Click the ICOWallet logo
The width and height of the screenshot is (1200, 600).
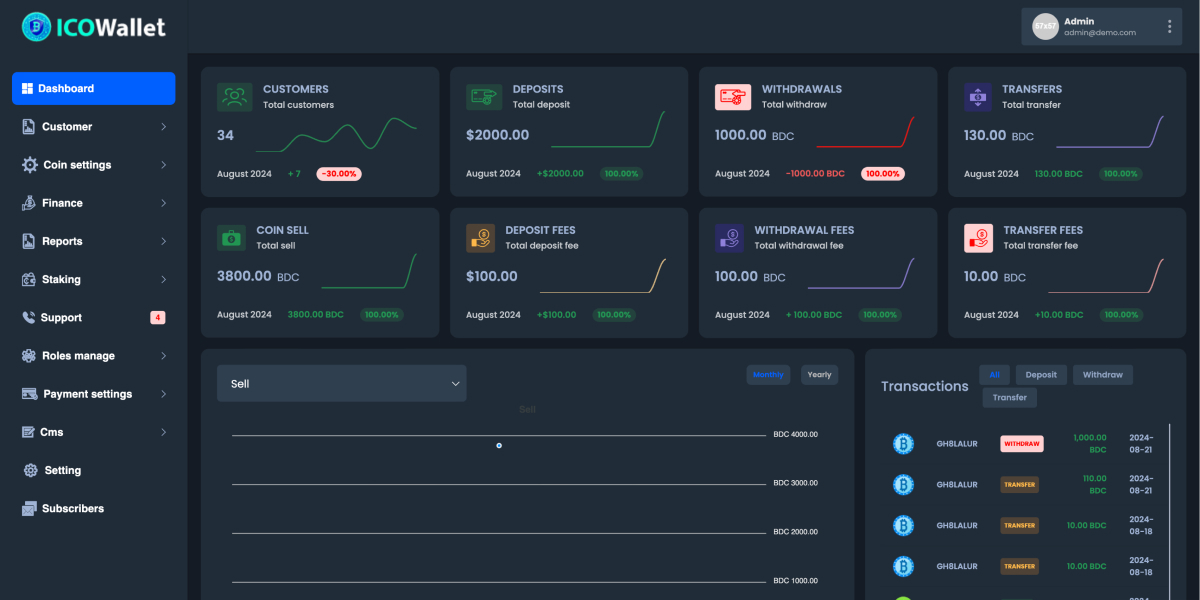click(x=93, y=27)
